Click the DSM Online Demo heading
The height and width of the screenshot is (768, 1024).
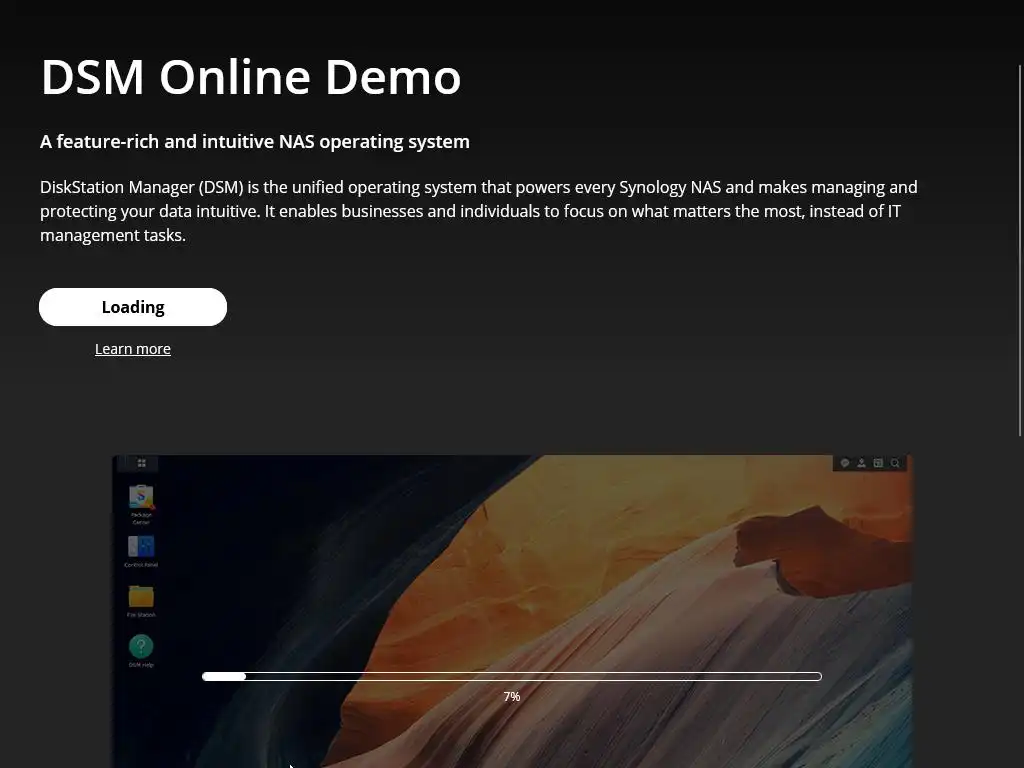pyautogui.click(x=251, y=77)
